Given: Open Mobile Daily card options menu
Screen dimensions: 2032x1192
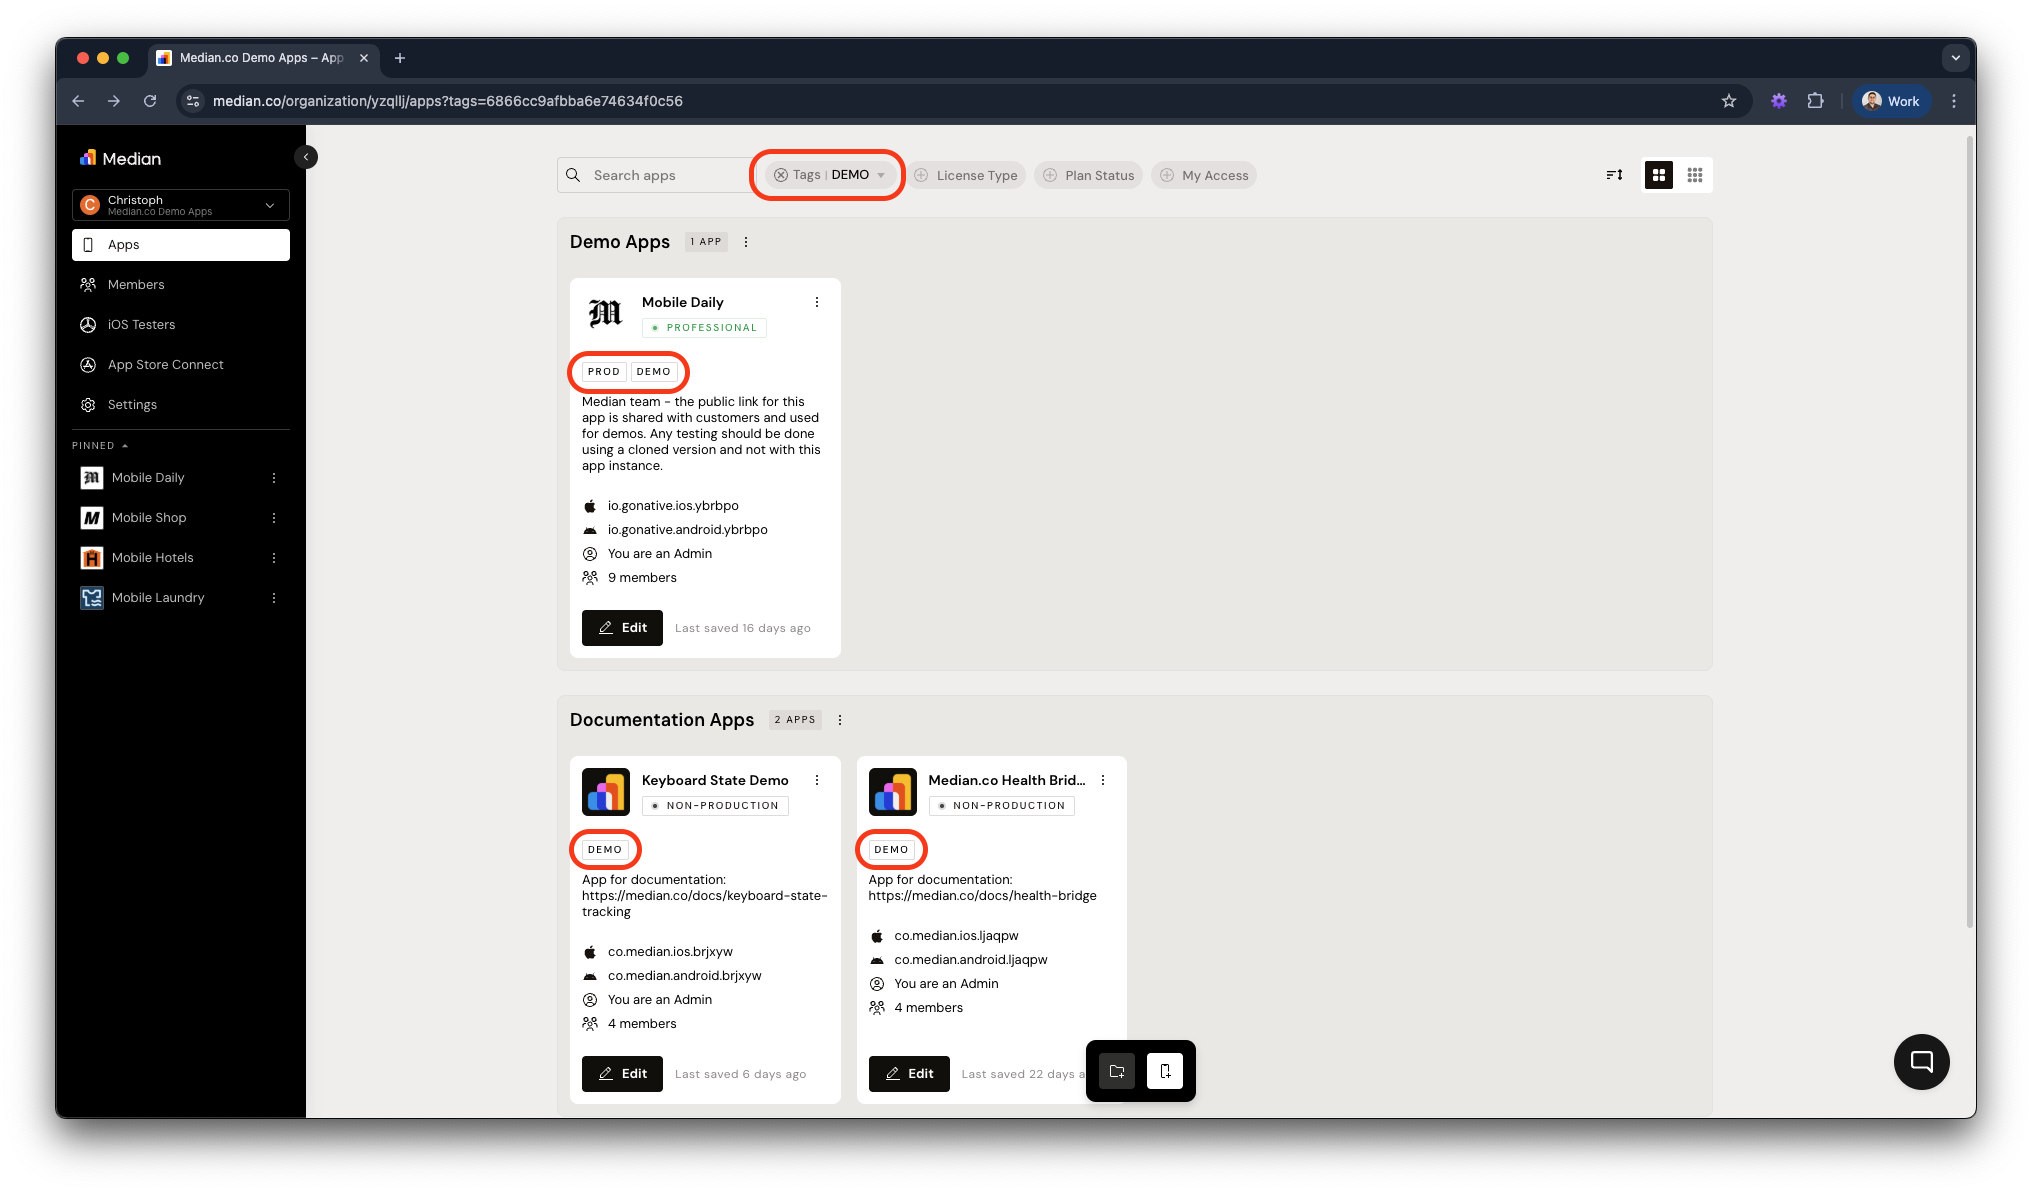Looking at the screenshot, I should [x=817, y=302].
